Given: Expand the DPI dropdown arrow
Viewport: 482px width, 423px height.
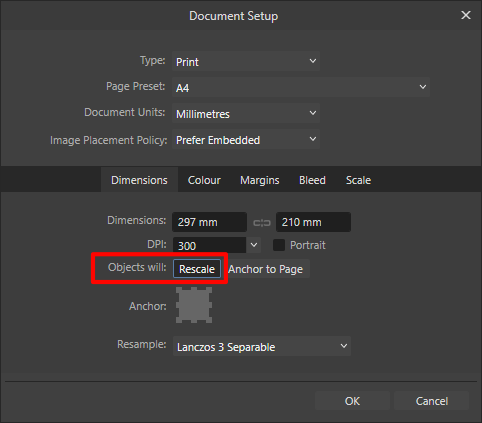Looking at the screenshot, I should [x=254, y=245].
